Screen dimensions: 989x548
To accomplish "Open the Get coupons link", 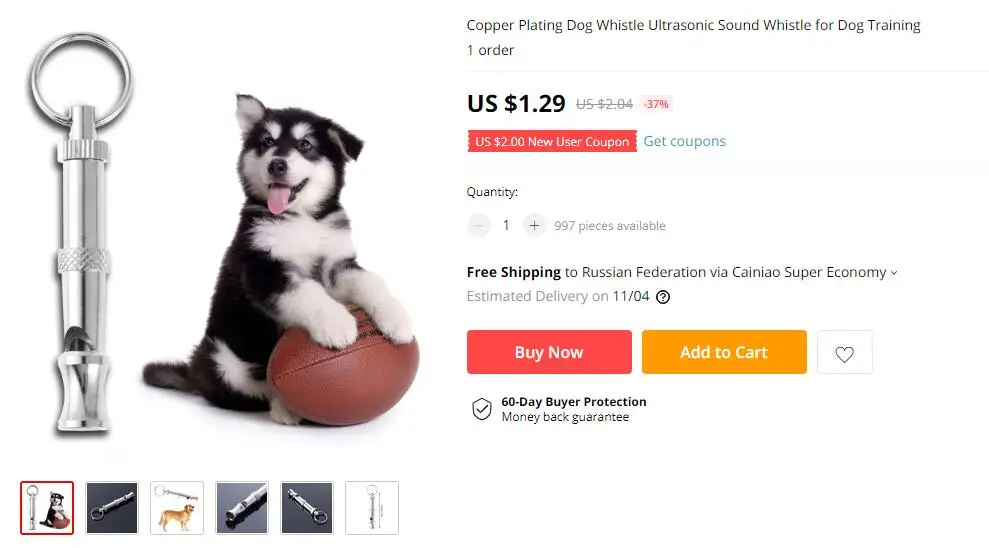I will tap(684, 141).
